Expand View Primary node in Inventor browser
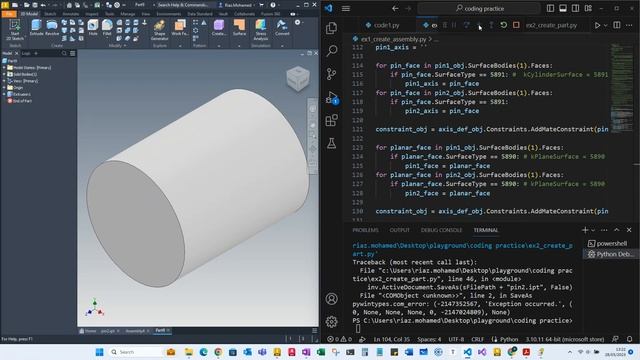This screenshot has height=360, width=640. (x=4, y=81)
